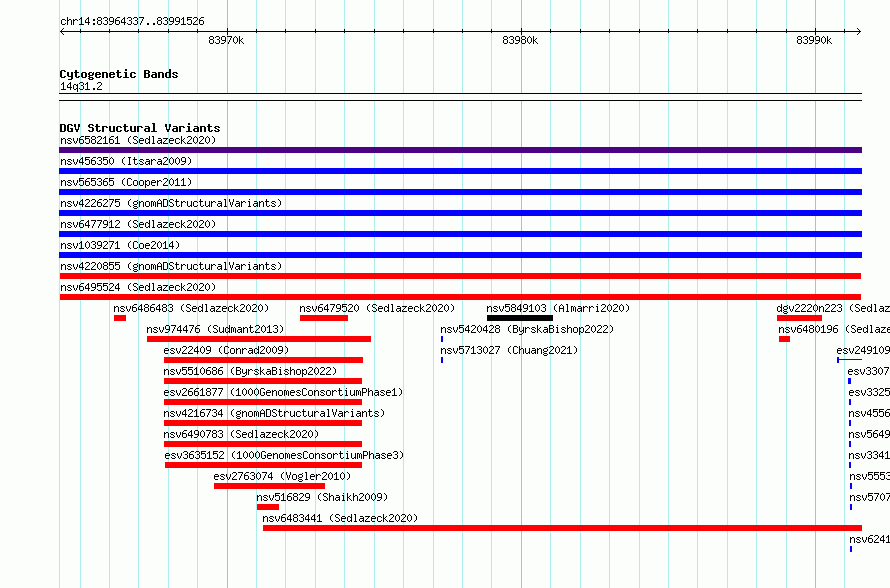Click the red bar under esv2763074 (Vogler2010)
The height and width of the screenshot is (588, 890).
270,486
